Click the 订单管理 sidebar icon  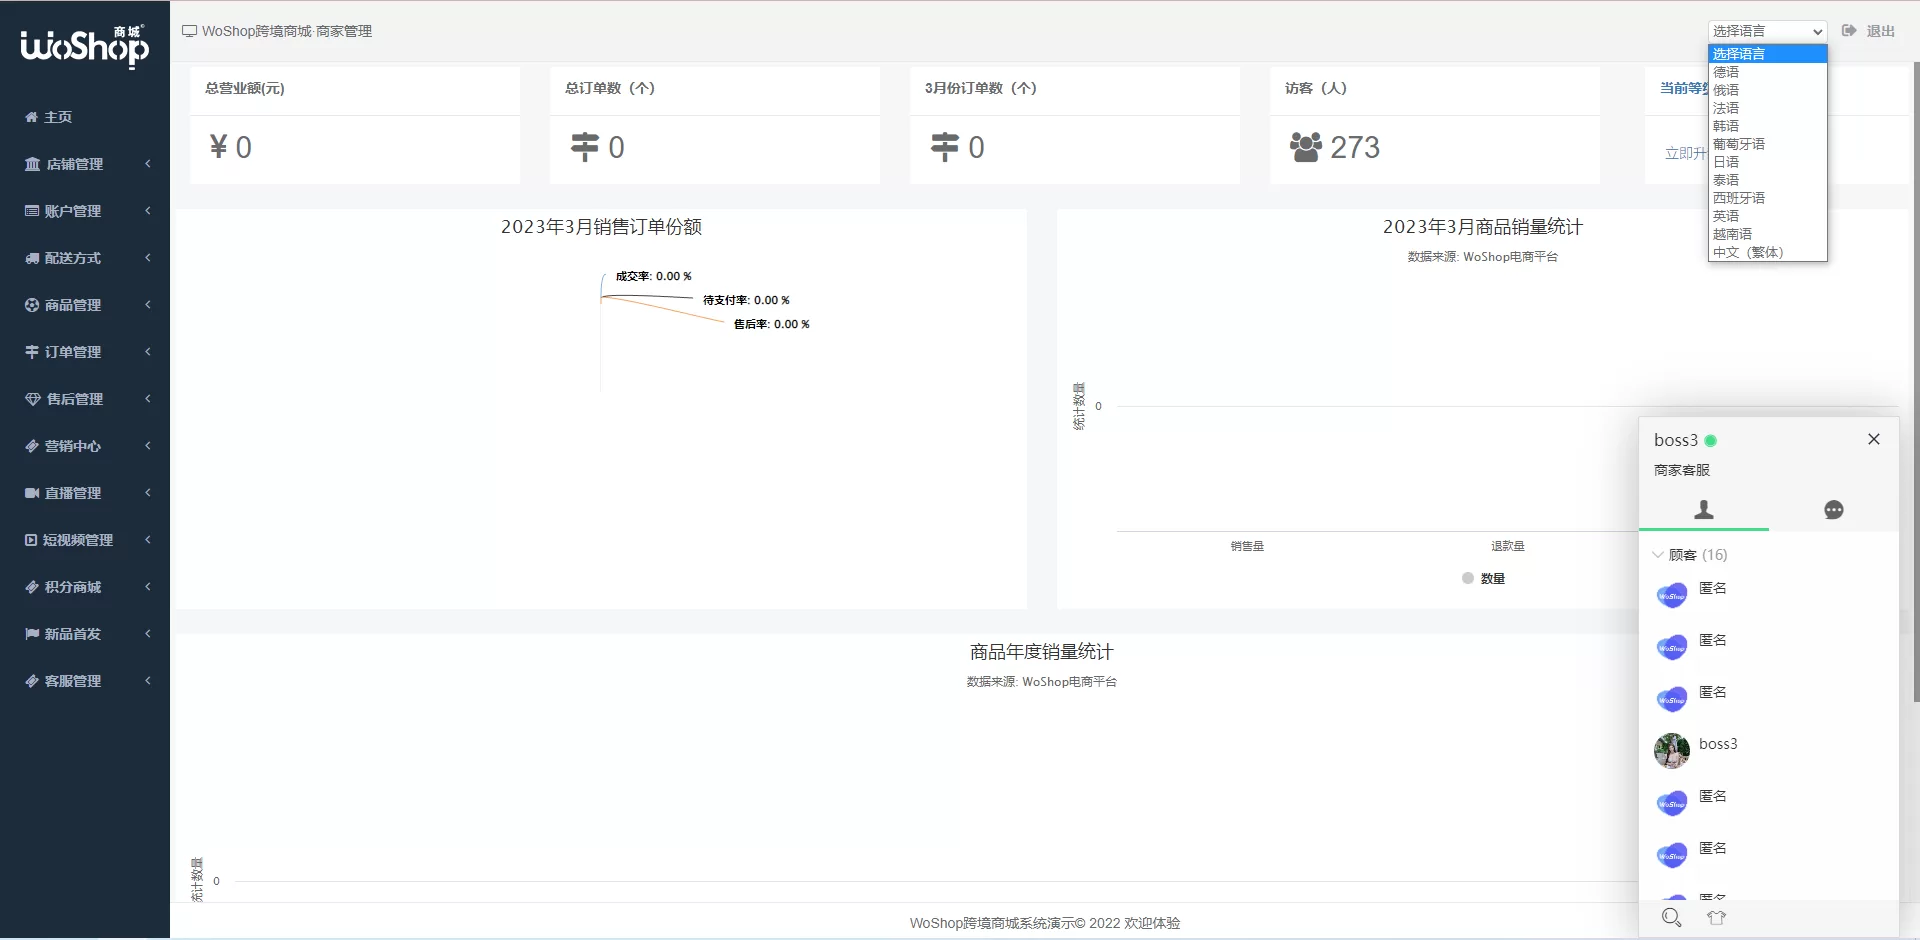[32, 352]
